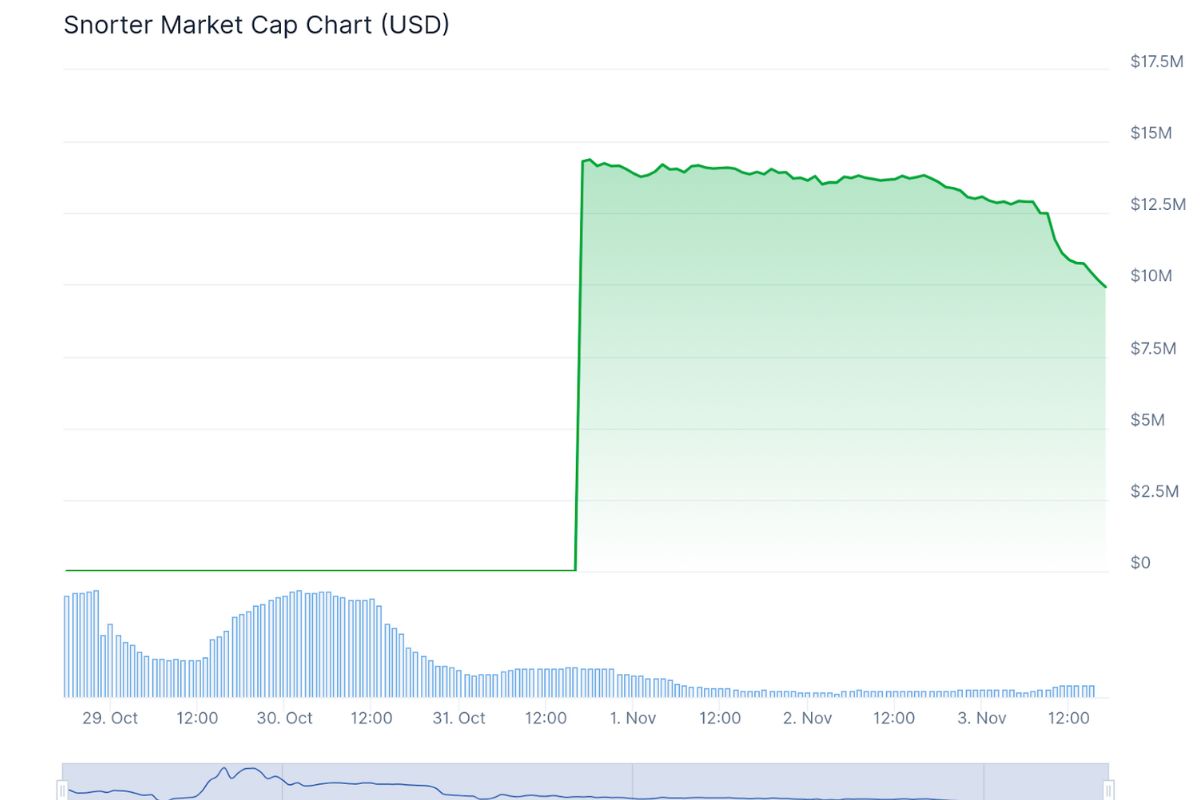Click the $2.5M axis value

tap(1153, 491)
